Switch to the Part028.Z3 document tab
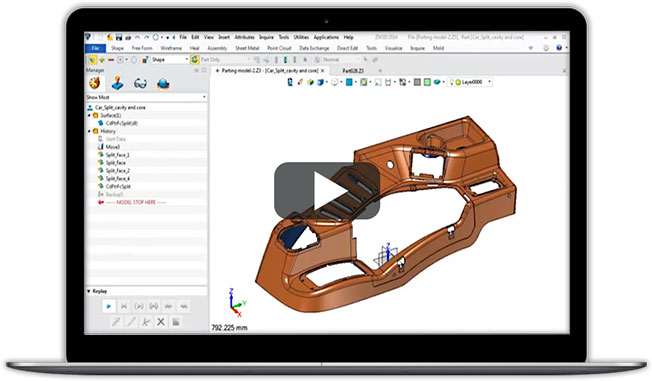The height and width of the screenshot is (381, 652). click(353, 71)
